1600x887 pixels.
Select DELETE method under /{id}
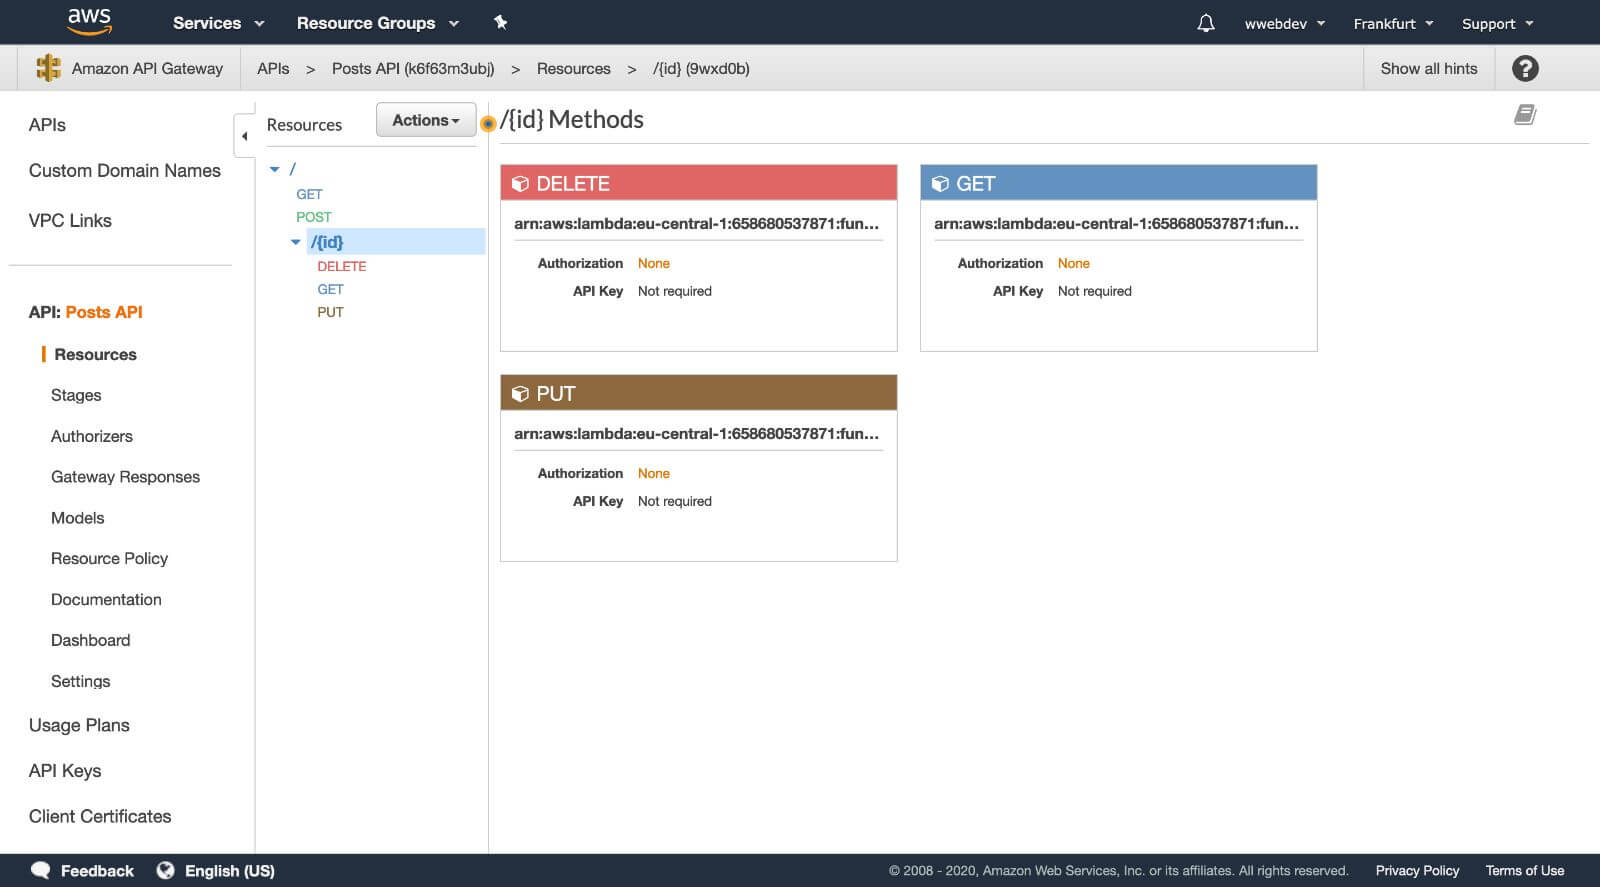tap(342, 266)
